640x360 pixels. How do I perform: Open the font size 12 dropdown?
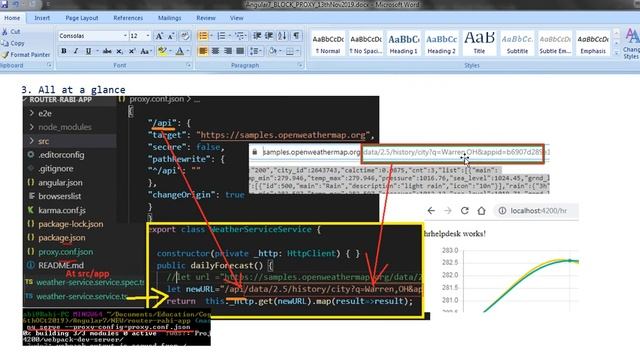pos(148,36)
